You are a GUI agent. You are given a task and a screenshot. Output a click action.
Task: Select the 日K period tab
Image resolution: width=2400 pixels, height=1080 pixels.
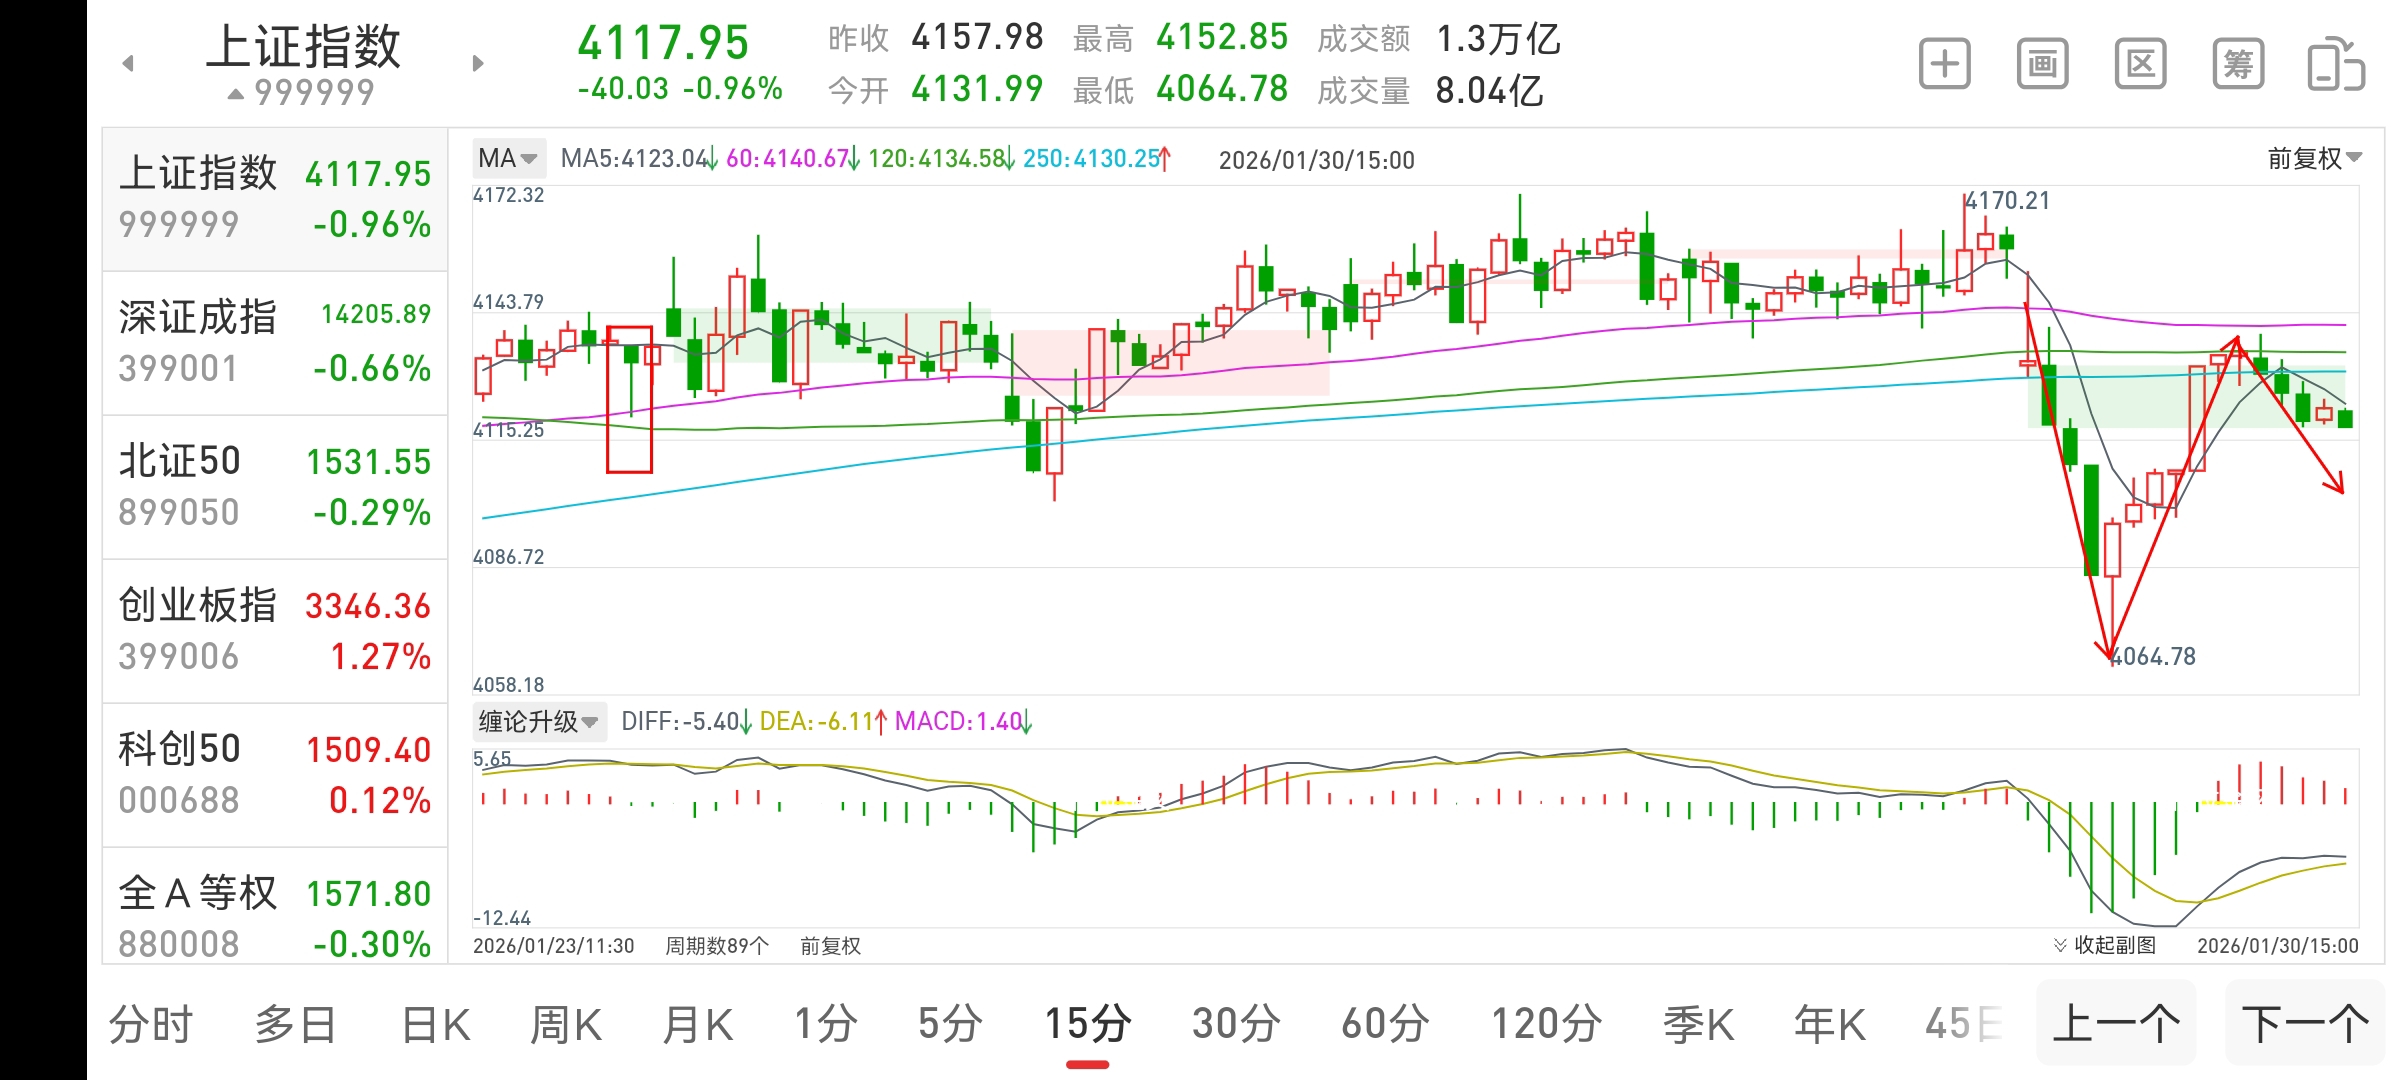point(435,1024)
